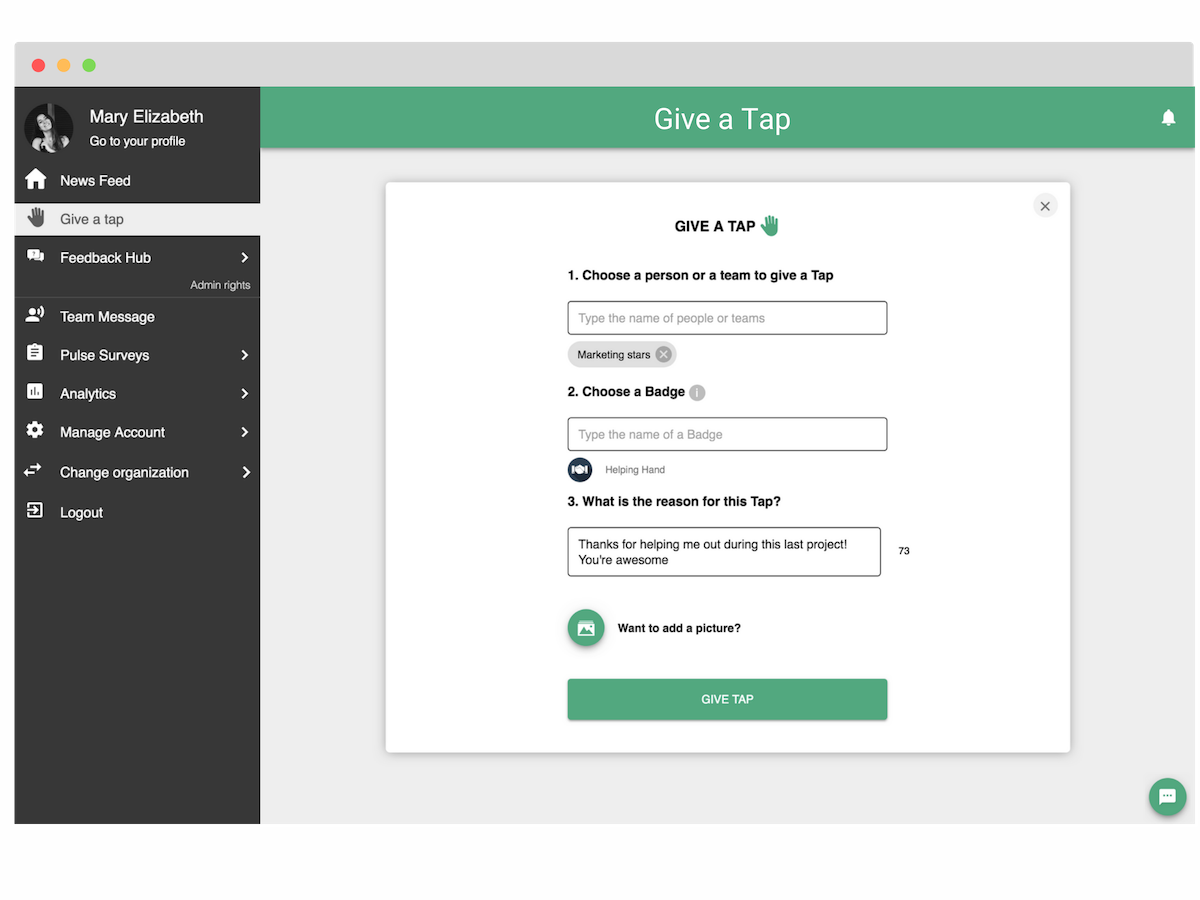The image size is (1200, 900).
Task: Expand the Analytics chevron
Action: pos(244,394)
